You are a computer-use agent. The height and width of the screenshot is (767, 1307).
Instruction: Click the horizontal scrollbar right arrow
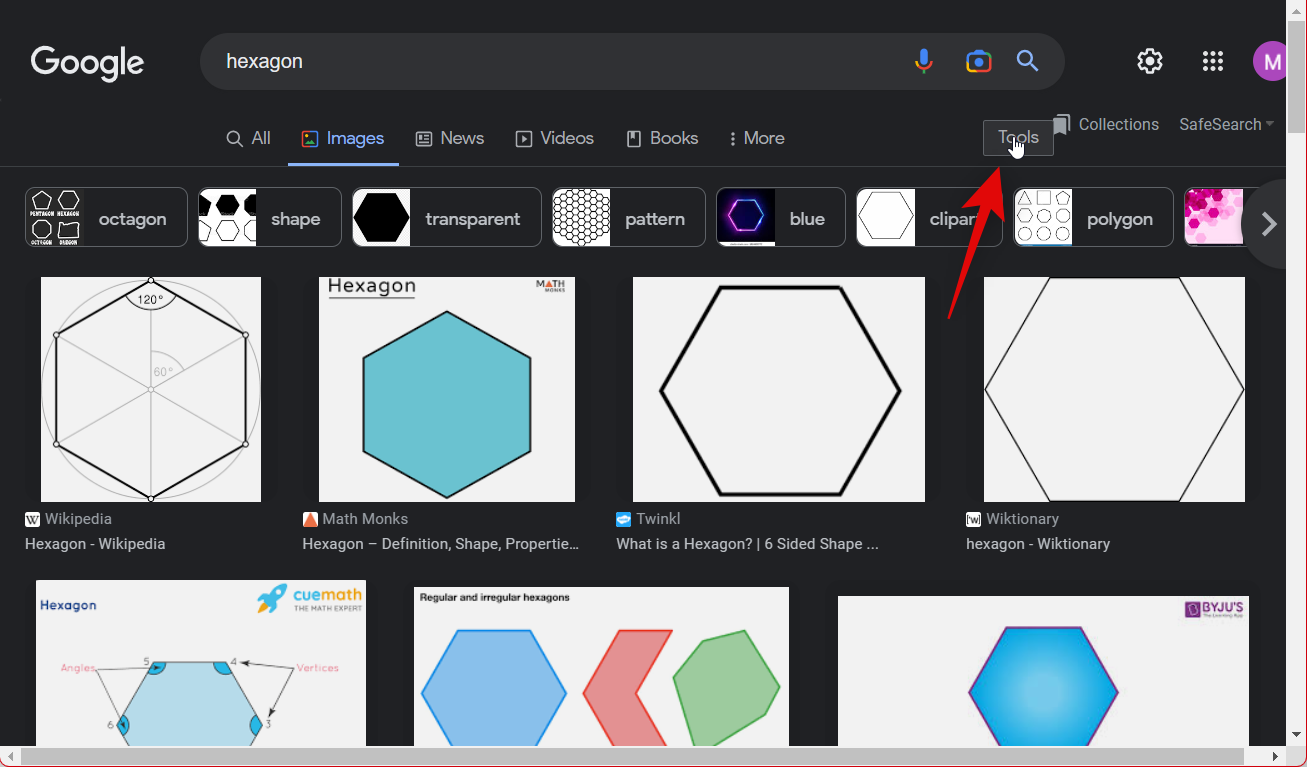coord(1275,757)
